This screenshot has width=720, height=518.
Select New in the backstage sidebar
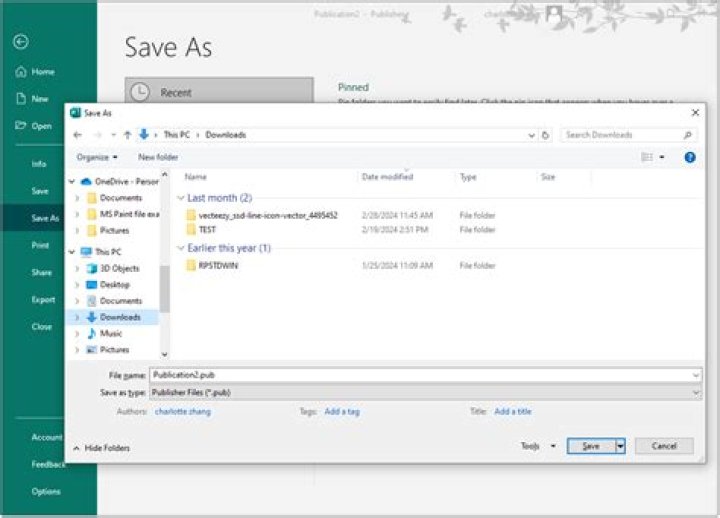(x=32, y=99)
